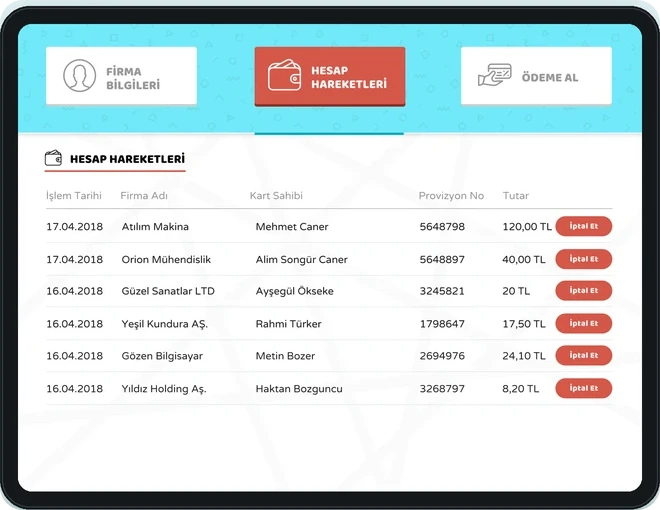Select the company name Orion Mühendislik

click(x=166, y=260)
